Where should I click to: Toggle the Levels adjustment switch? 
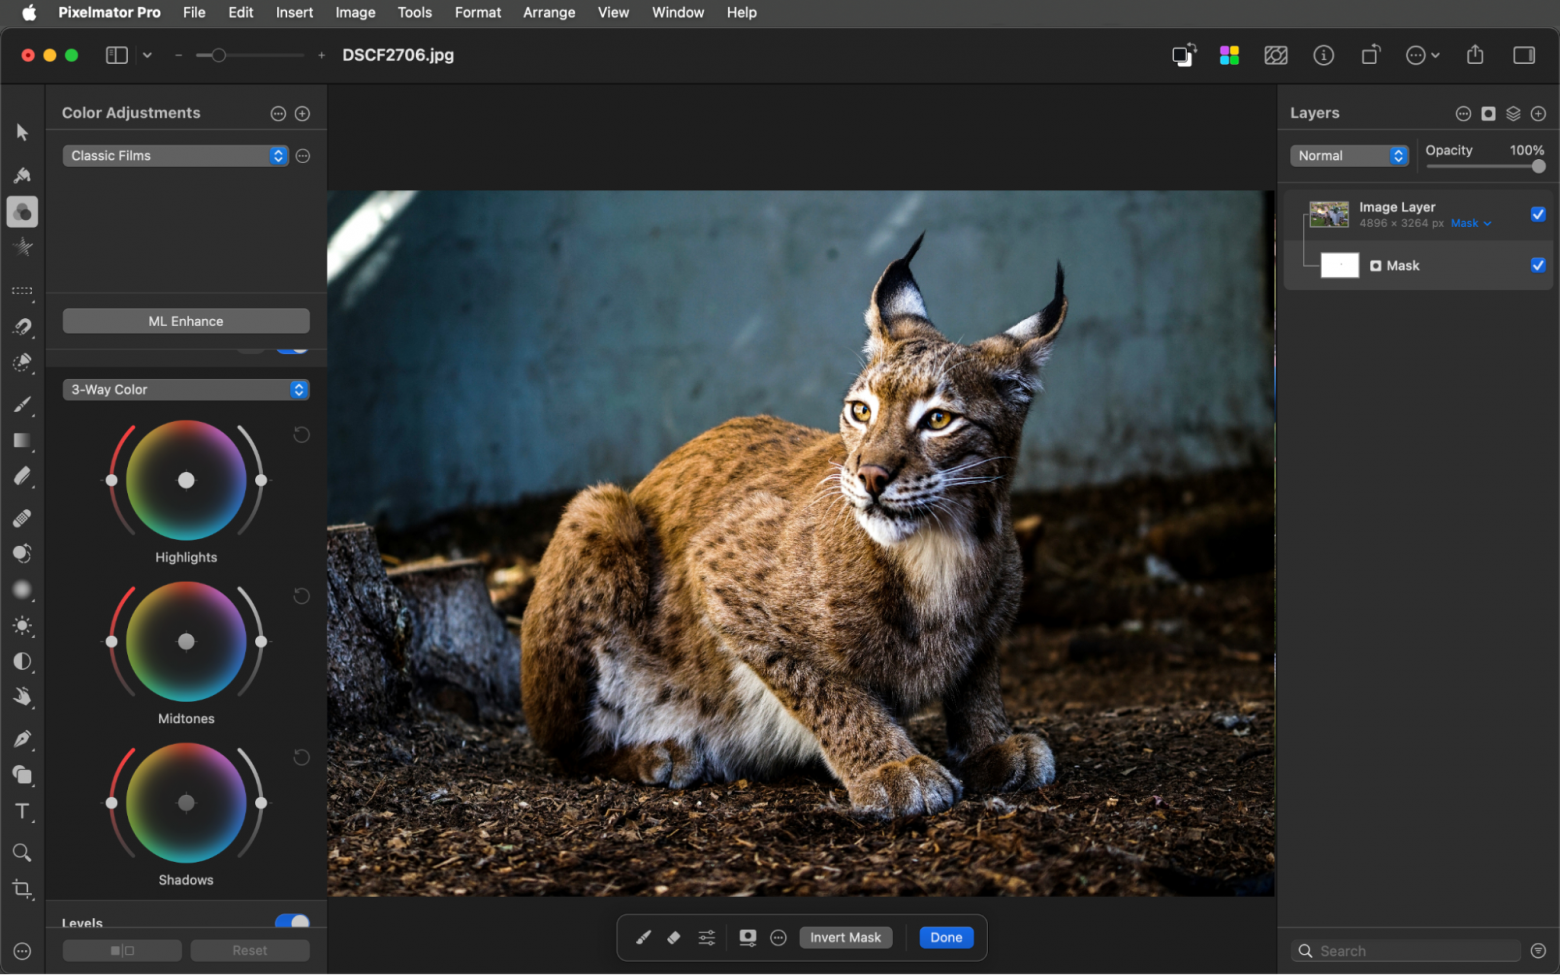coord(292,922)
